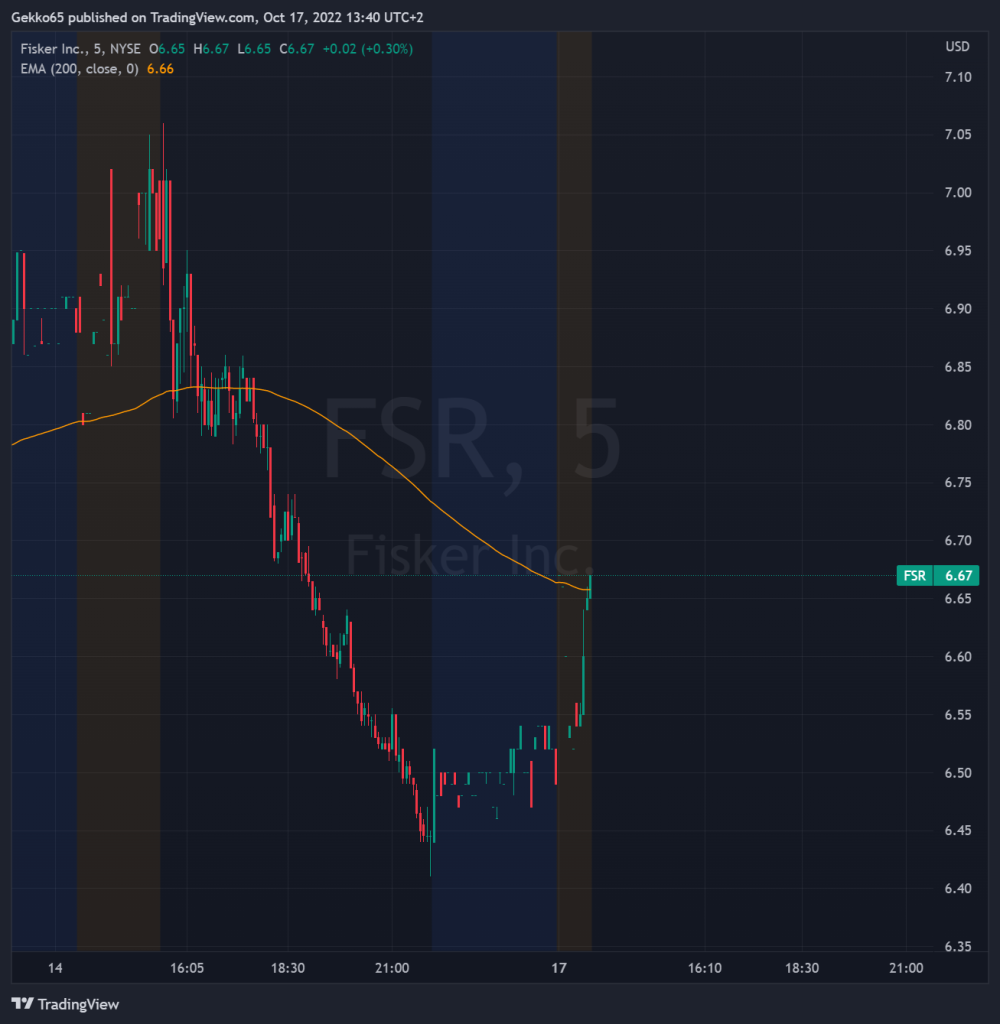Screen dimensions: 1000x1024
Task: Click the orange EMA value 6.66
Action: (x=161, y=68)
